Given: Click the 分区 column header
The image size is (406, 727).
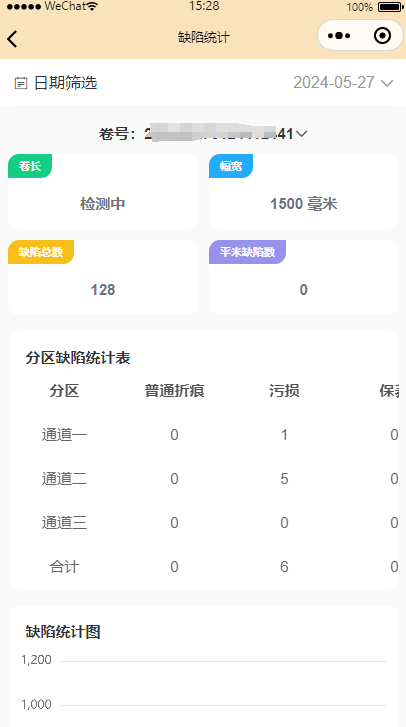Looking at the screenshot, I should point(64,391).
